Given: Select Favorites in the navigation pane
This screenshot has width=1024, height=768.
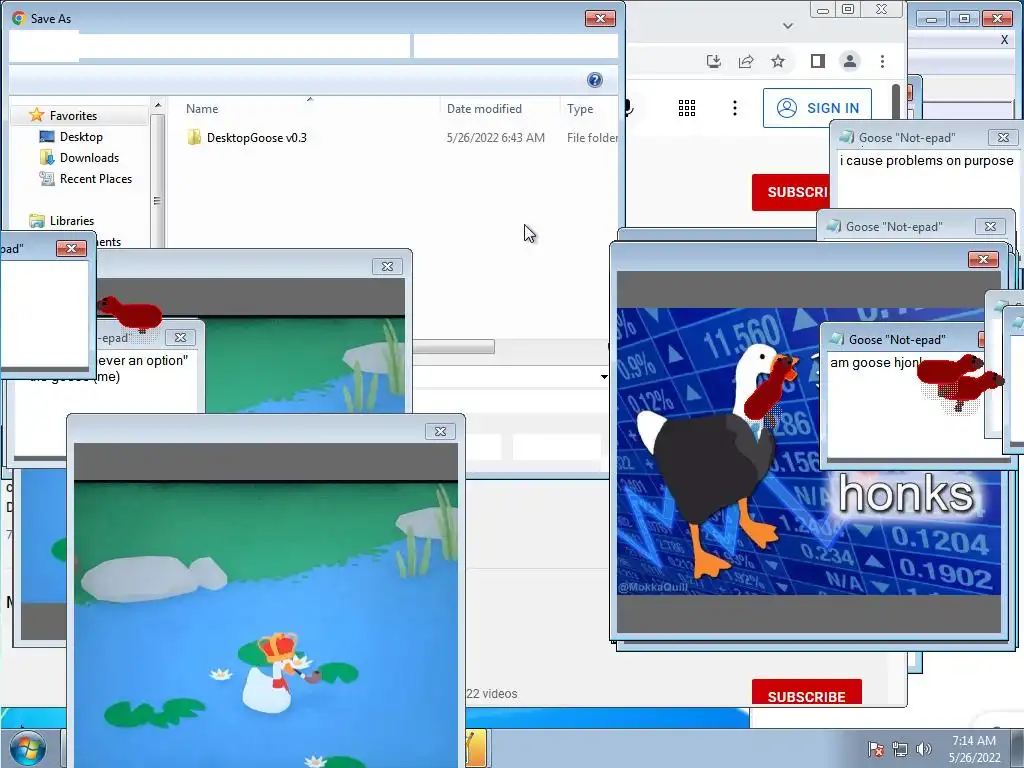Looking at the screenshot, I should point(73,116).
